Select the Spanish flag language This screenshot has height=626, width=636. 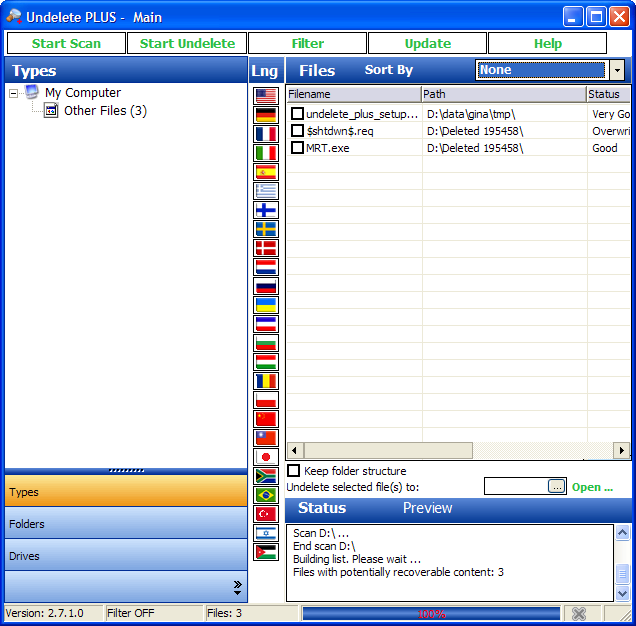pyautogui.click(x=266, y=172)
